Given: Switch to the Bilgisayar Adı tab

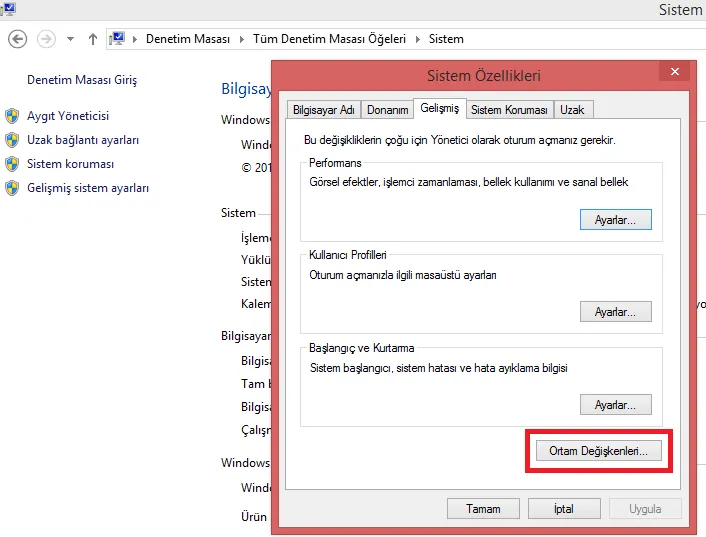Looking at the screenshot, I should (x=323, y=110).
